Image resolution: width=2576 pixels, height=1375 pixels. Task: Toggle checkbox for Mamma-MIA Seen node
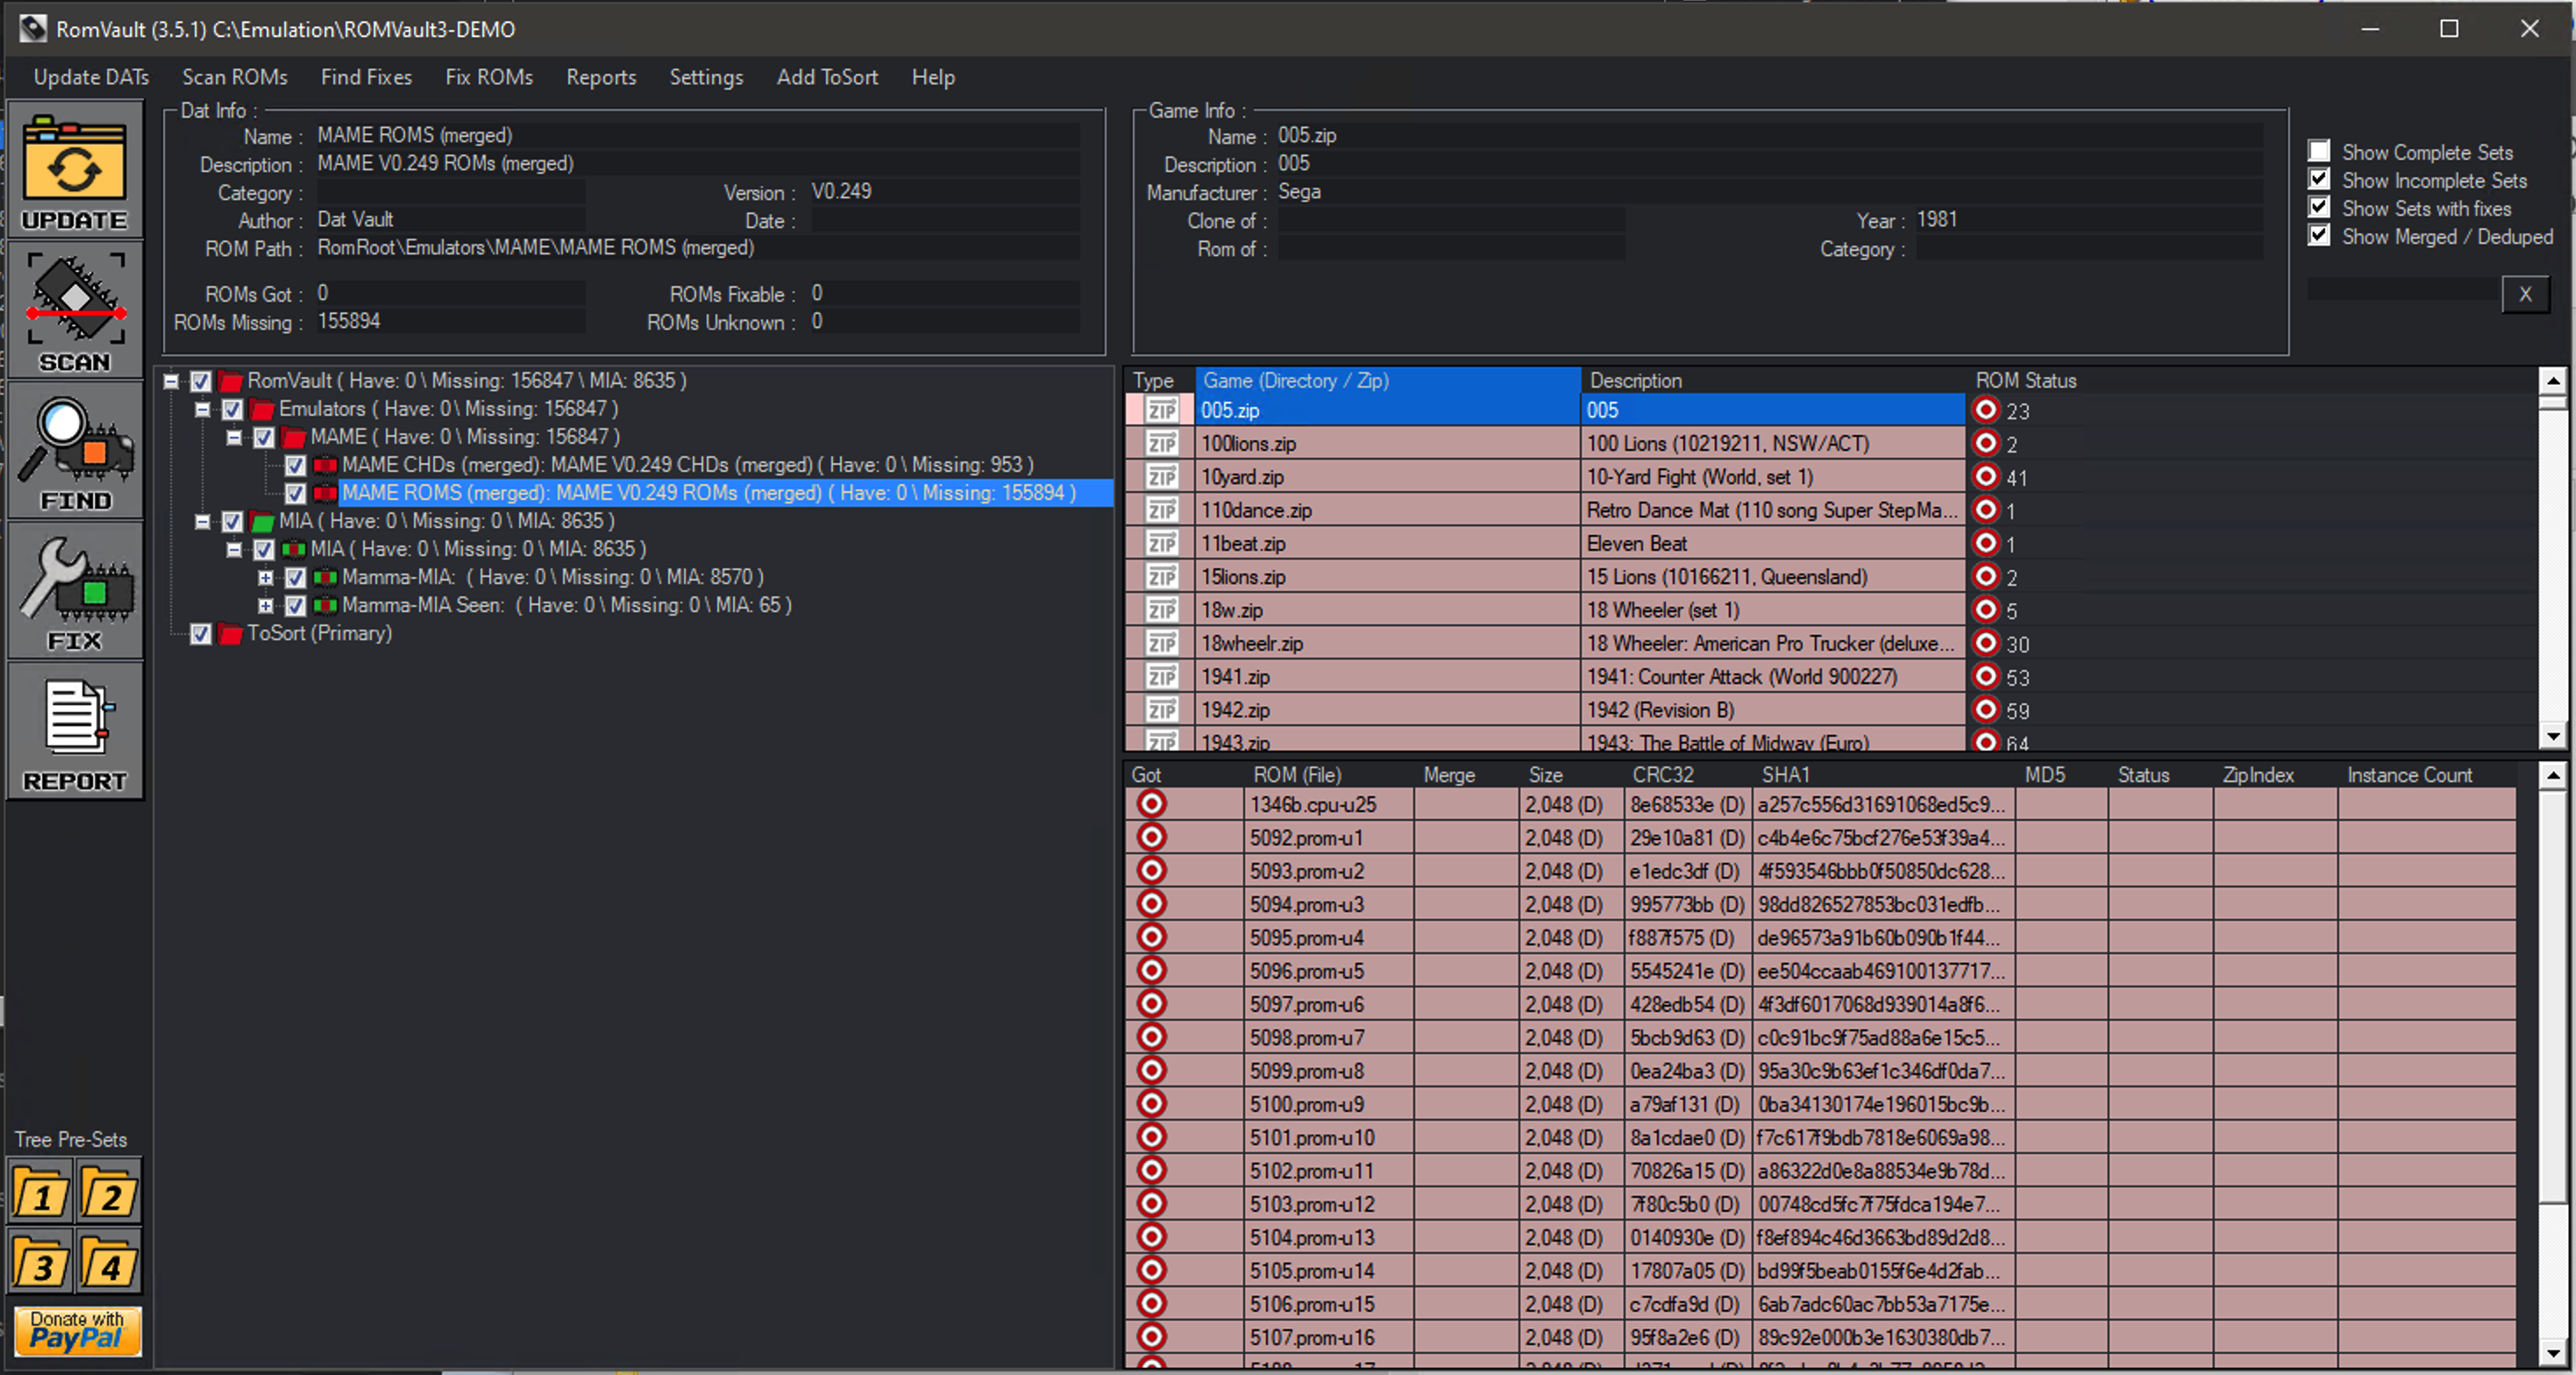295,606
